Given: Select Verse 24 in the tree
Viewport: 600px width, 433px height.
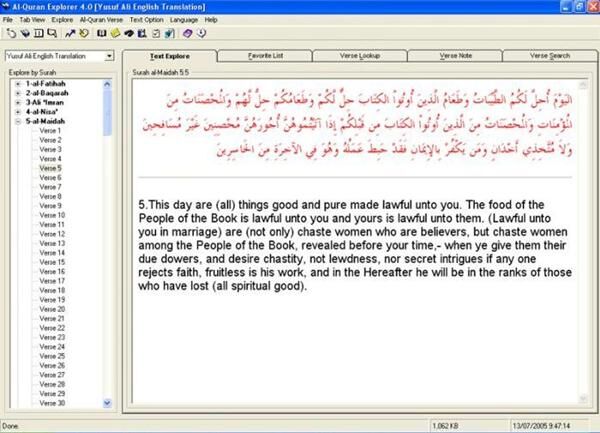Looking at the screenshot, I should point(52,347).
